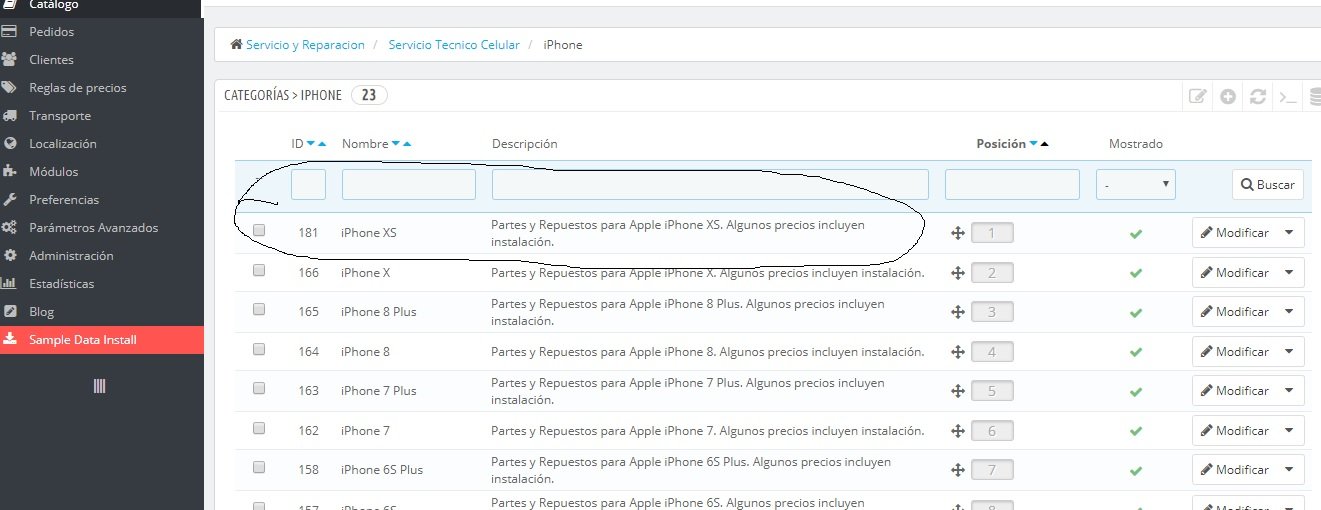1321x510 pixels.
Task: Toggle Mostrado checkmark for iPhone XS
Action: point(1135,234)
